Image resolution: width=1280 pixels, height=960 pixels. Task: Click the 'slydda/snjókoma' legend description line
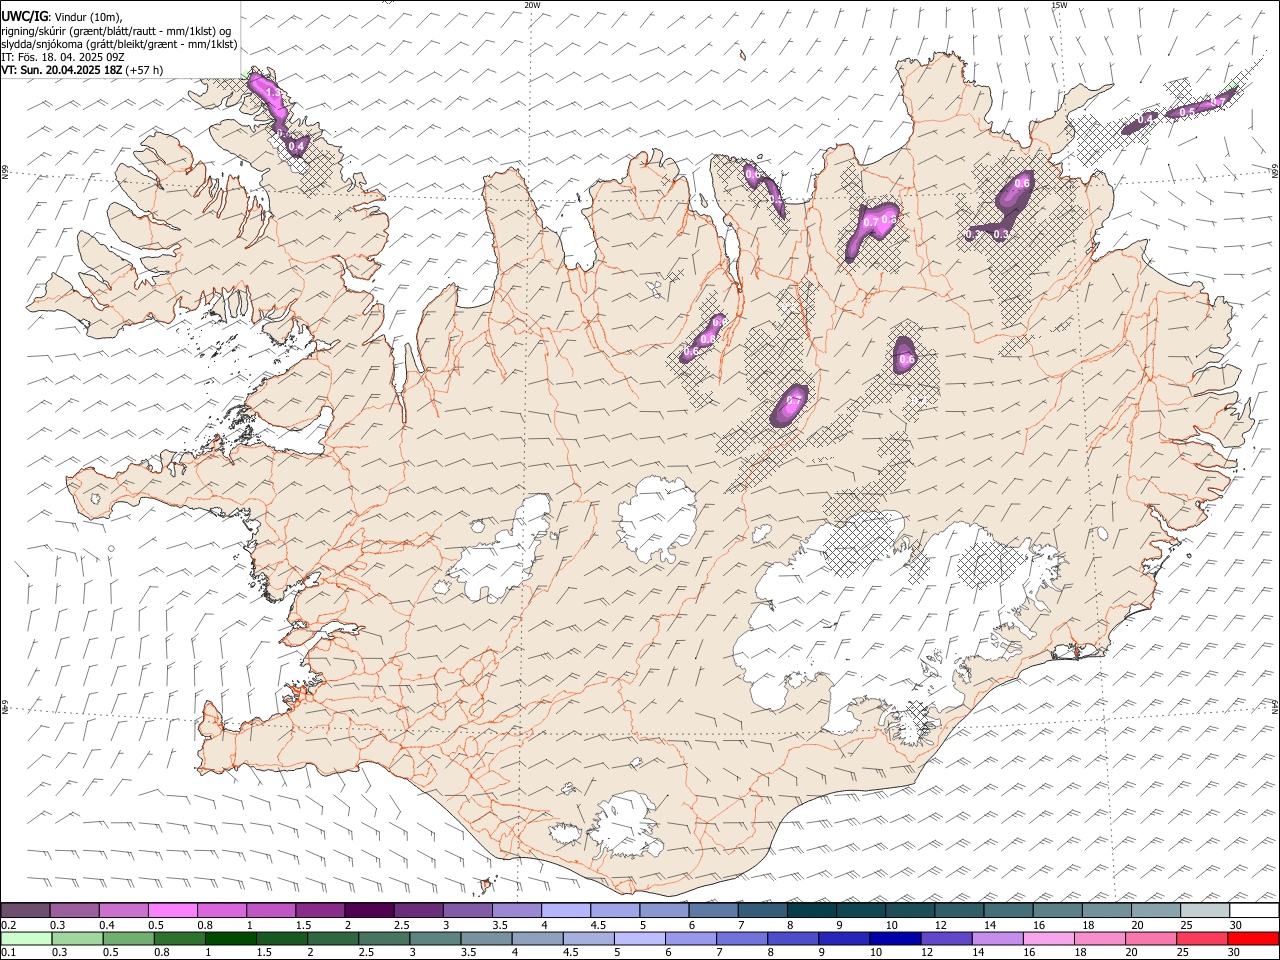click(119, 44)
